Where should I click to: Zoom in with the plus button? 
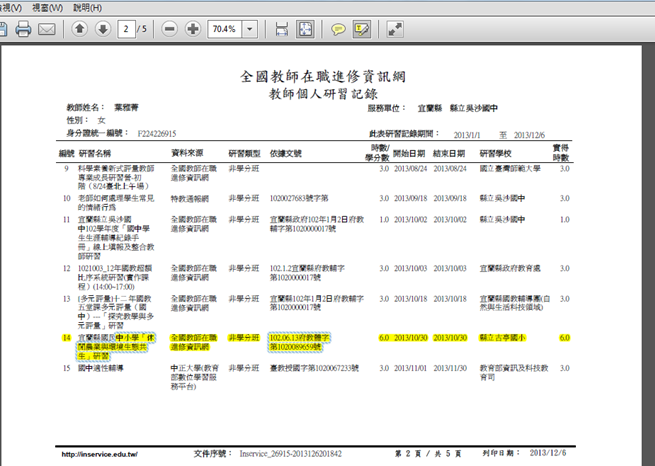click(x=193, y=29)
